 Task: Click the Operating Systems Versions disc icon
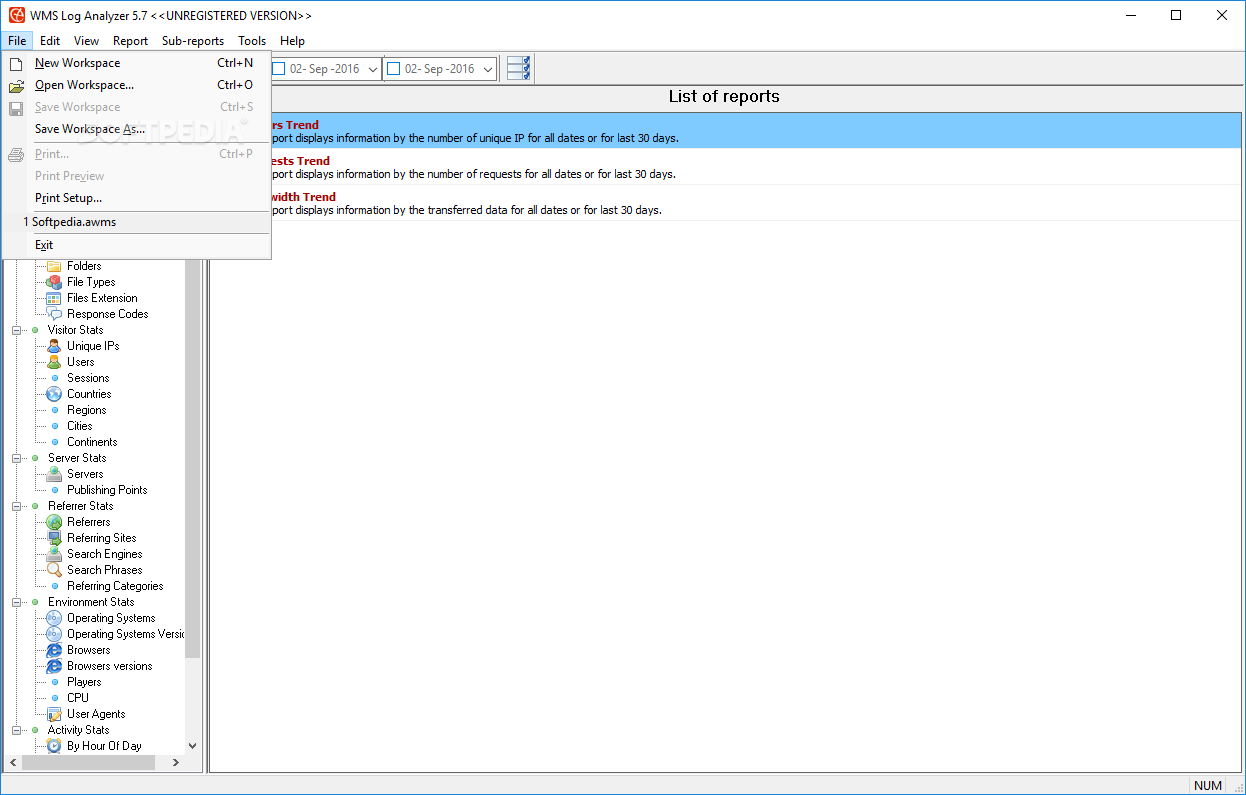click(54, 634)
